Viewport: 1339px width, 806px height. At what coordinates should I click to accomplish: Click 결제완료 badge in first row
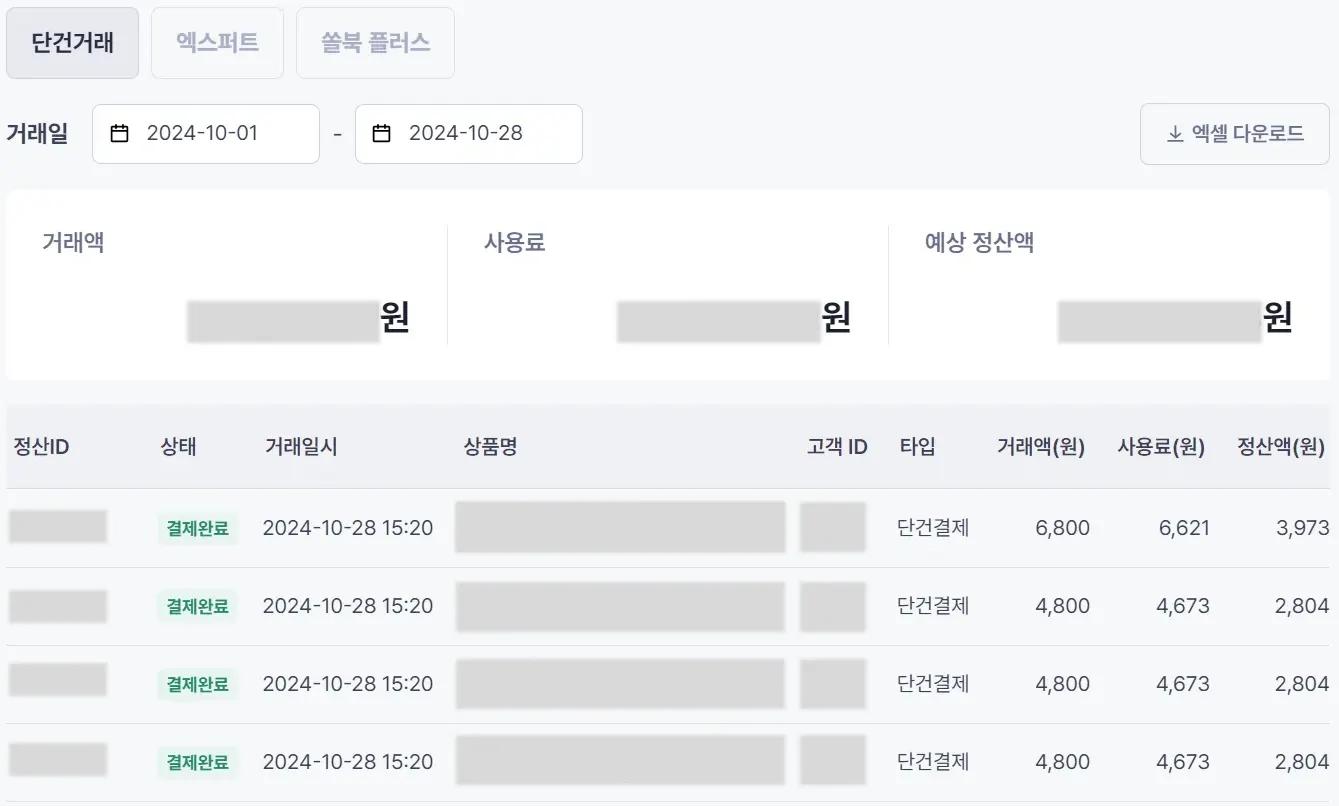[x=197, y=528]
